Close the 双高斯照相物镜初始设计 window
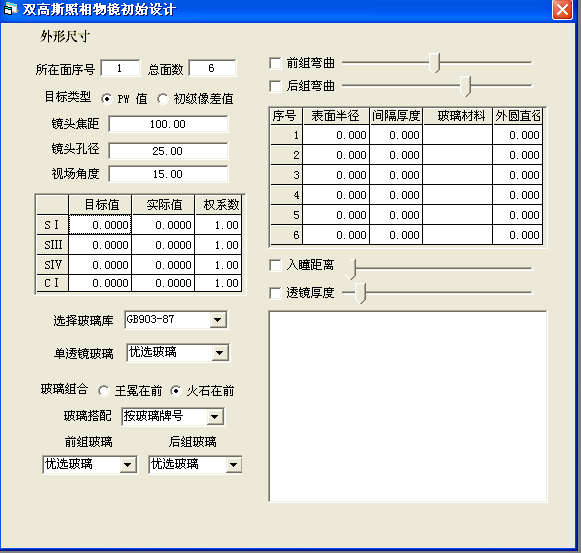Screen dimensions: 581x553 tap(562, 9)
